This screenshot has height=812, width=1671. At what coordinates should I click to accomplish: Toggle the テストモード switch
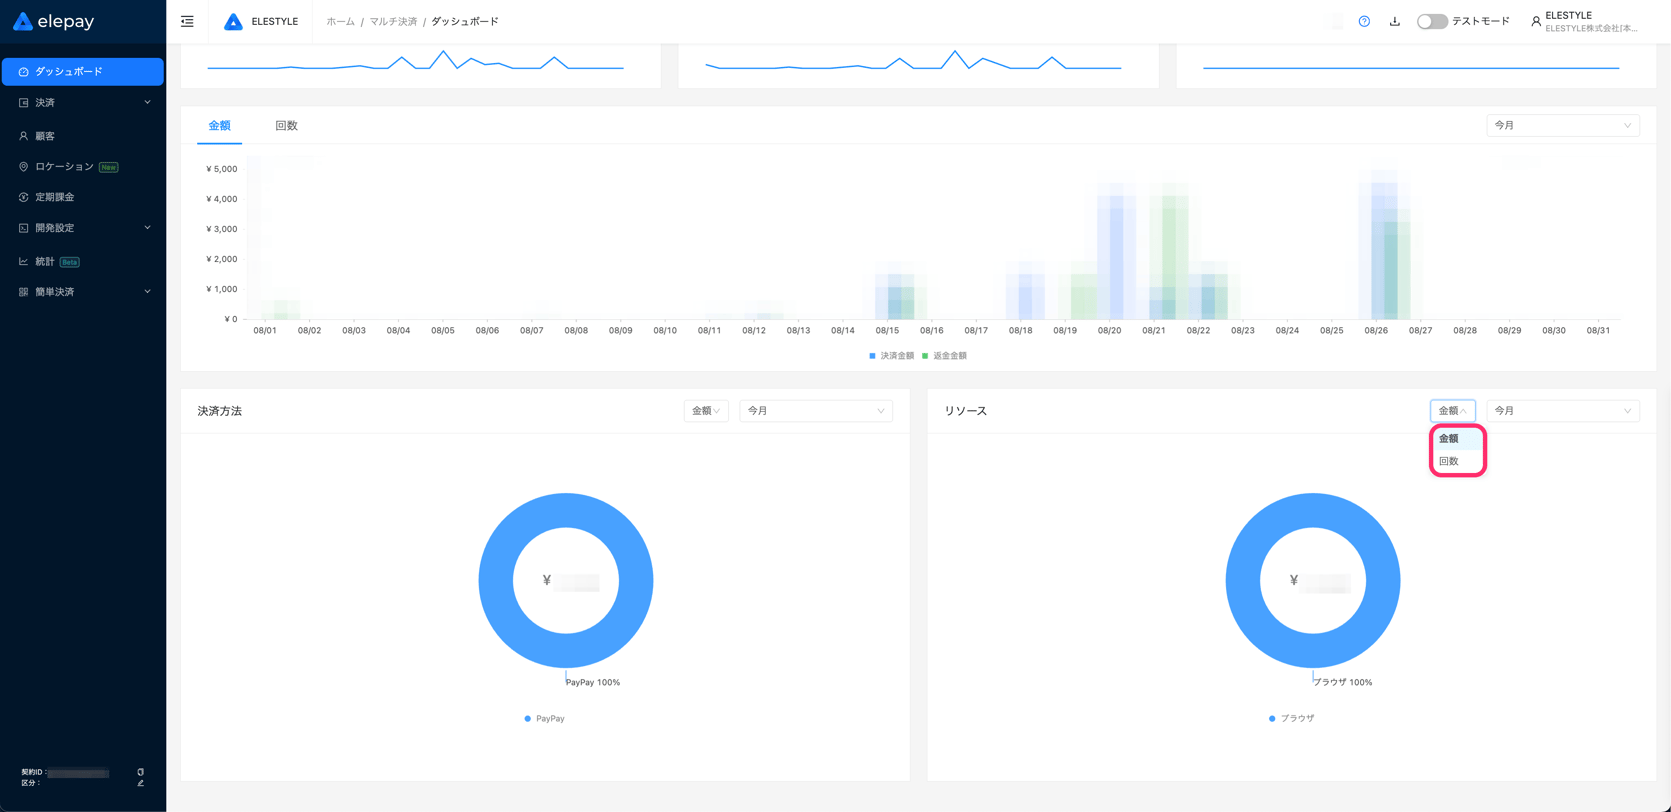[x=1431, y=21]
